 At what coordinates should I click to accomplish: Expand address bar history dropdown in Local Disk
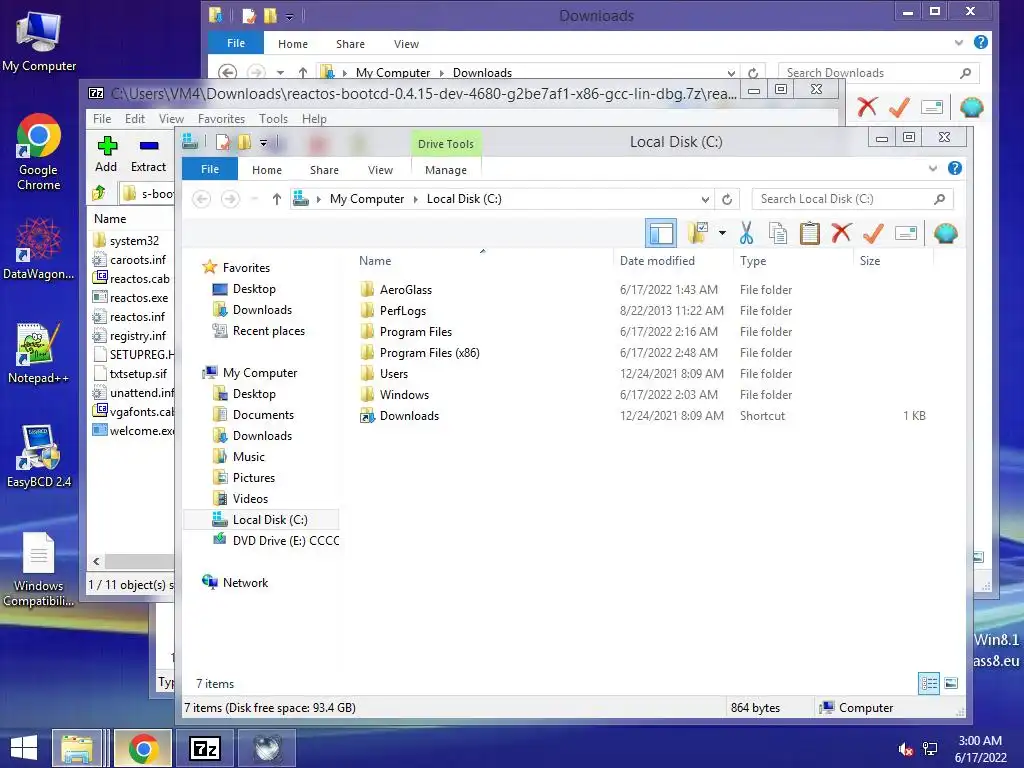point(705,199)
